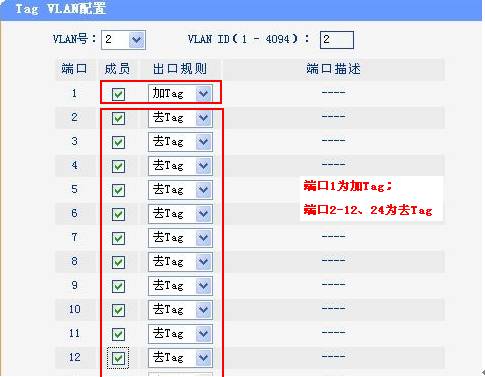Toggle the member checkbox for port 6
This screenshot has height=377, width=485.
tap(118, 214)
